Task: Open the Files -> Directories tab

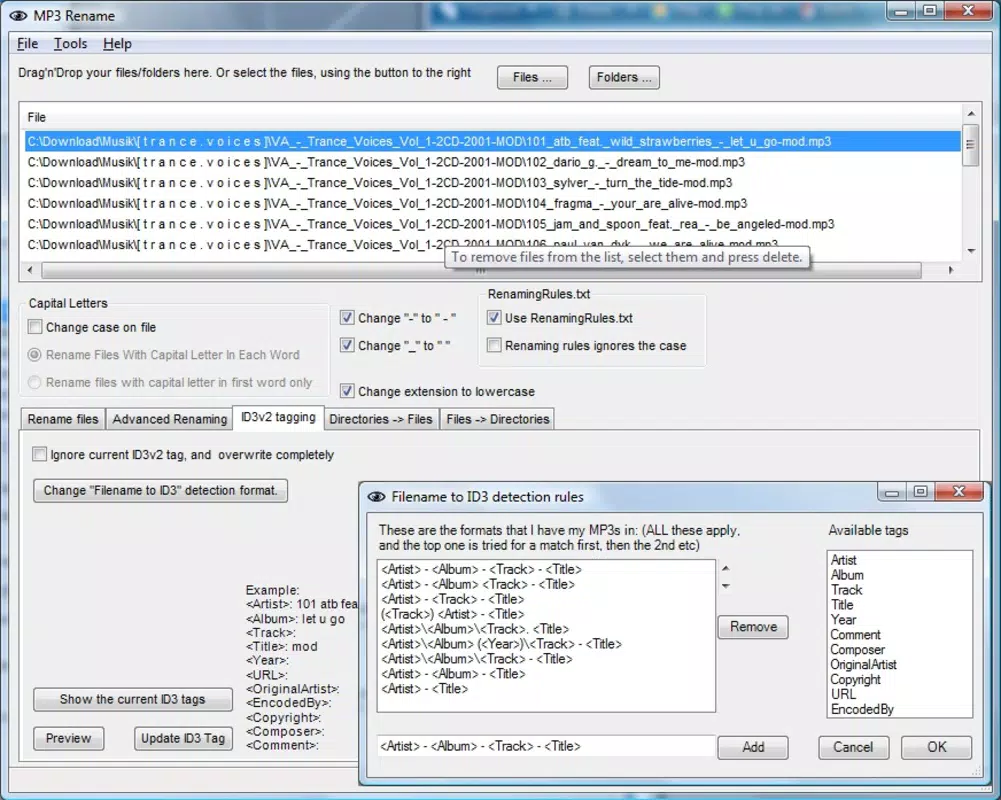Action: (x=498, y=419)
